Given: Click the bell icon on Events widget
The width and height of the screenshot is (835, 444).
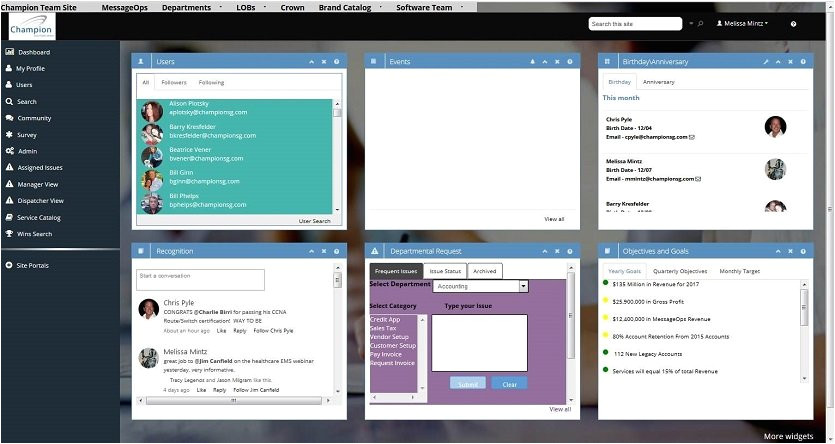Looking at the screenshot, I should click(x=532, y=62).
